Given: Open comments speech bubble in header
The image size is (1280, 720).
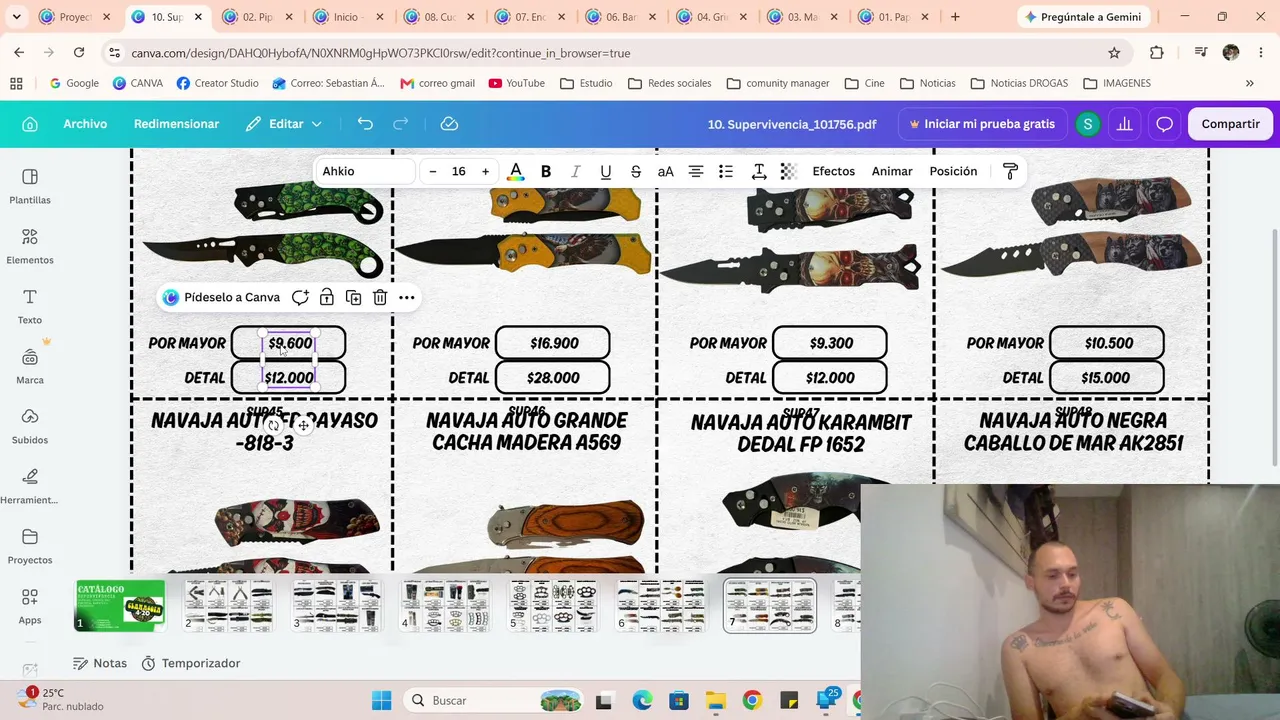Looking at the screenshot, I should (x=1164, y=124).
